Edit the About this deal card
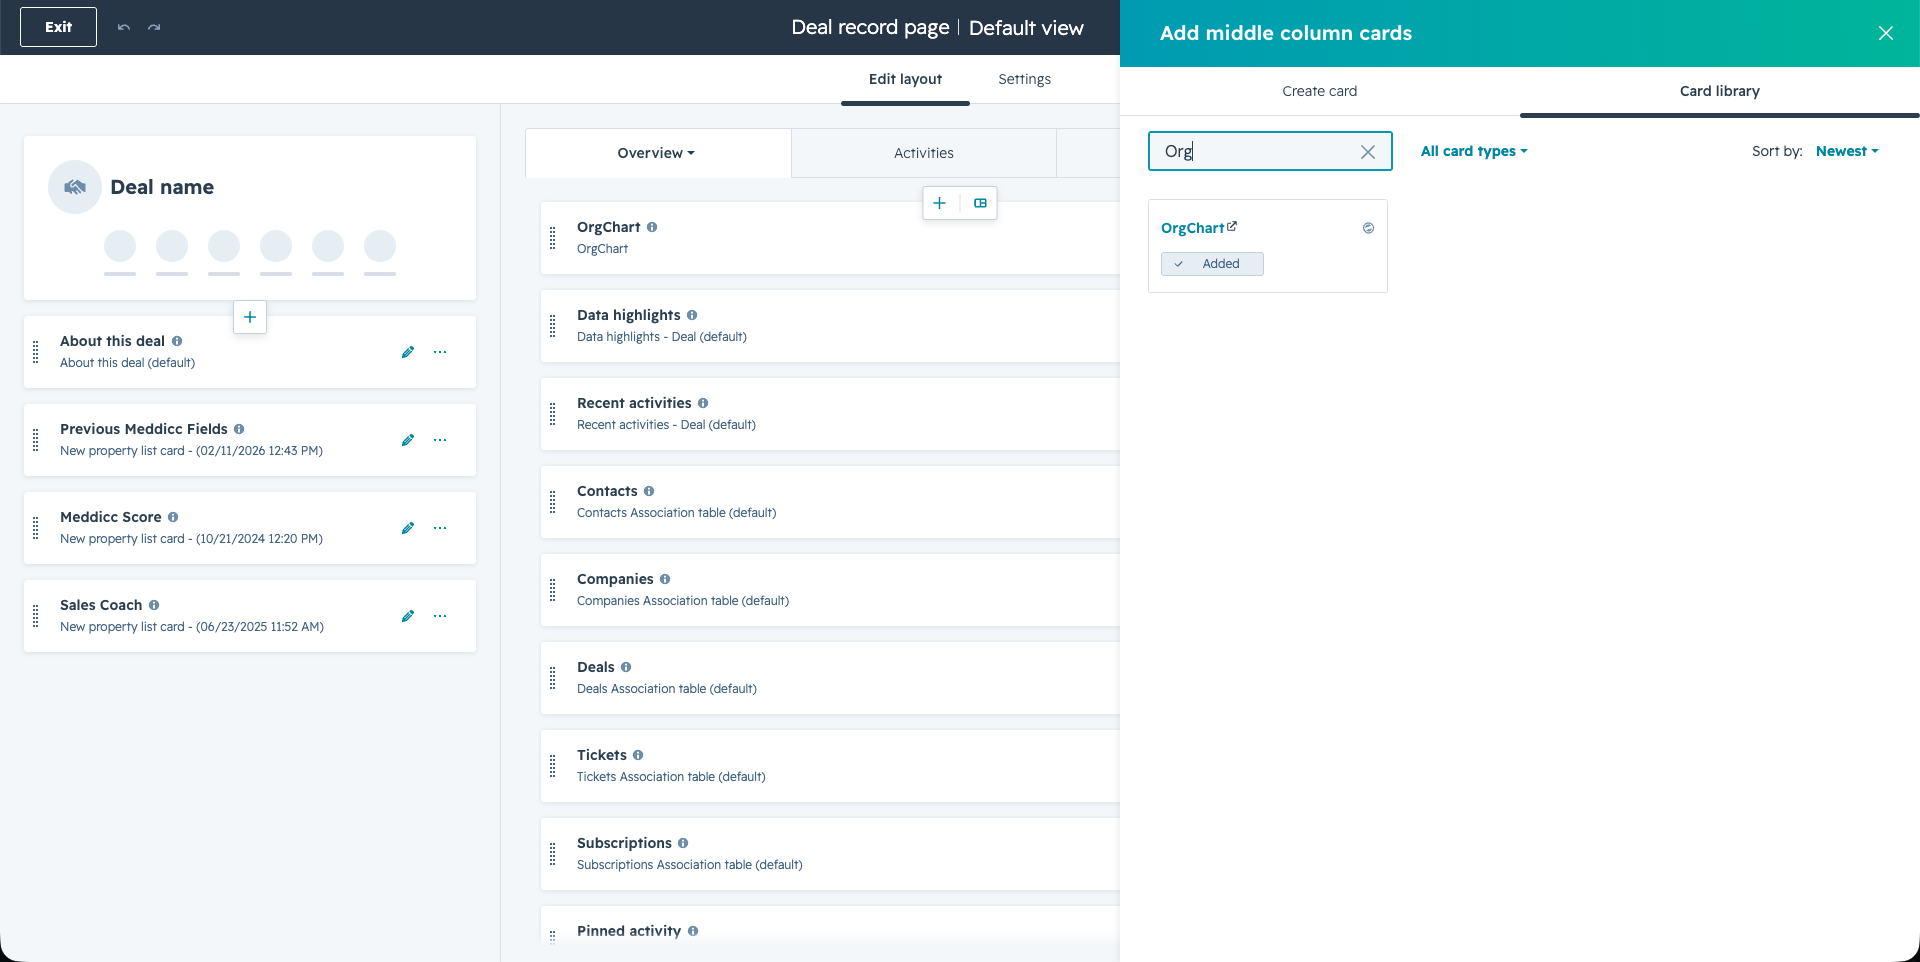This screenshot has width=1920, height=962. pos(408,352)
